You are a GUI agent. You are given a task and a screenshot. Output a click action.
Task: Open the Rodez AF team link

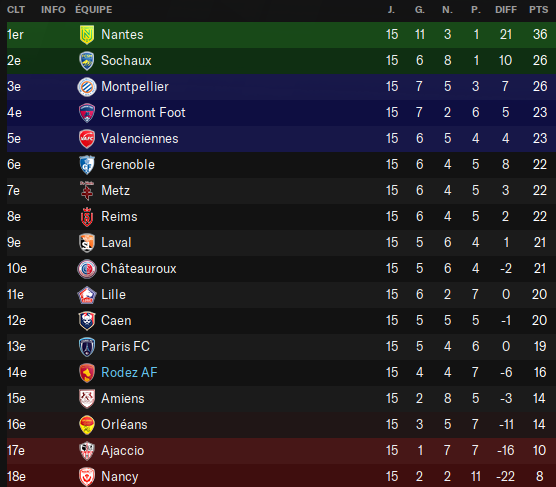[129, 372]
